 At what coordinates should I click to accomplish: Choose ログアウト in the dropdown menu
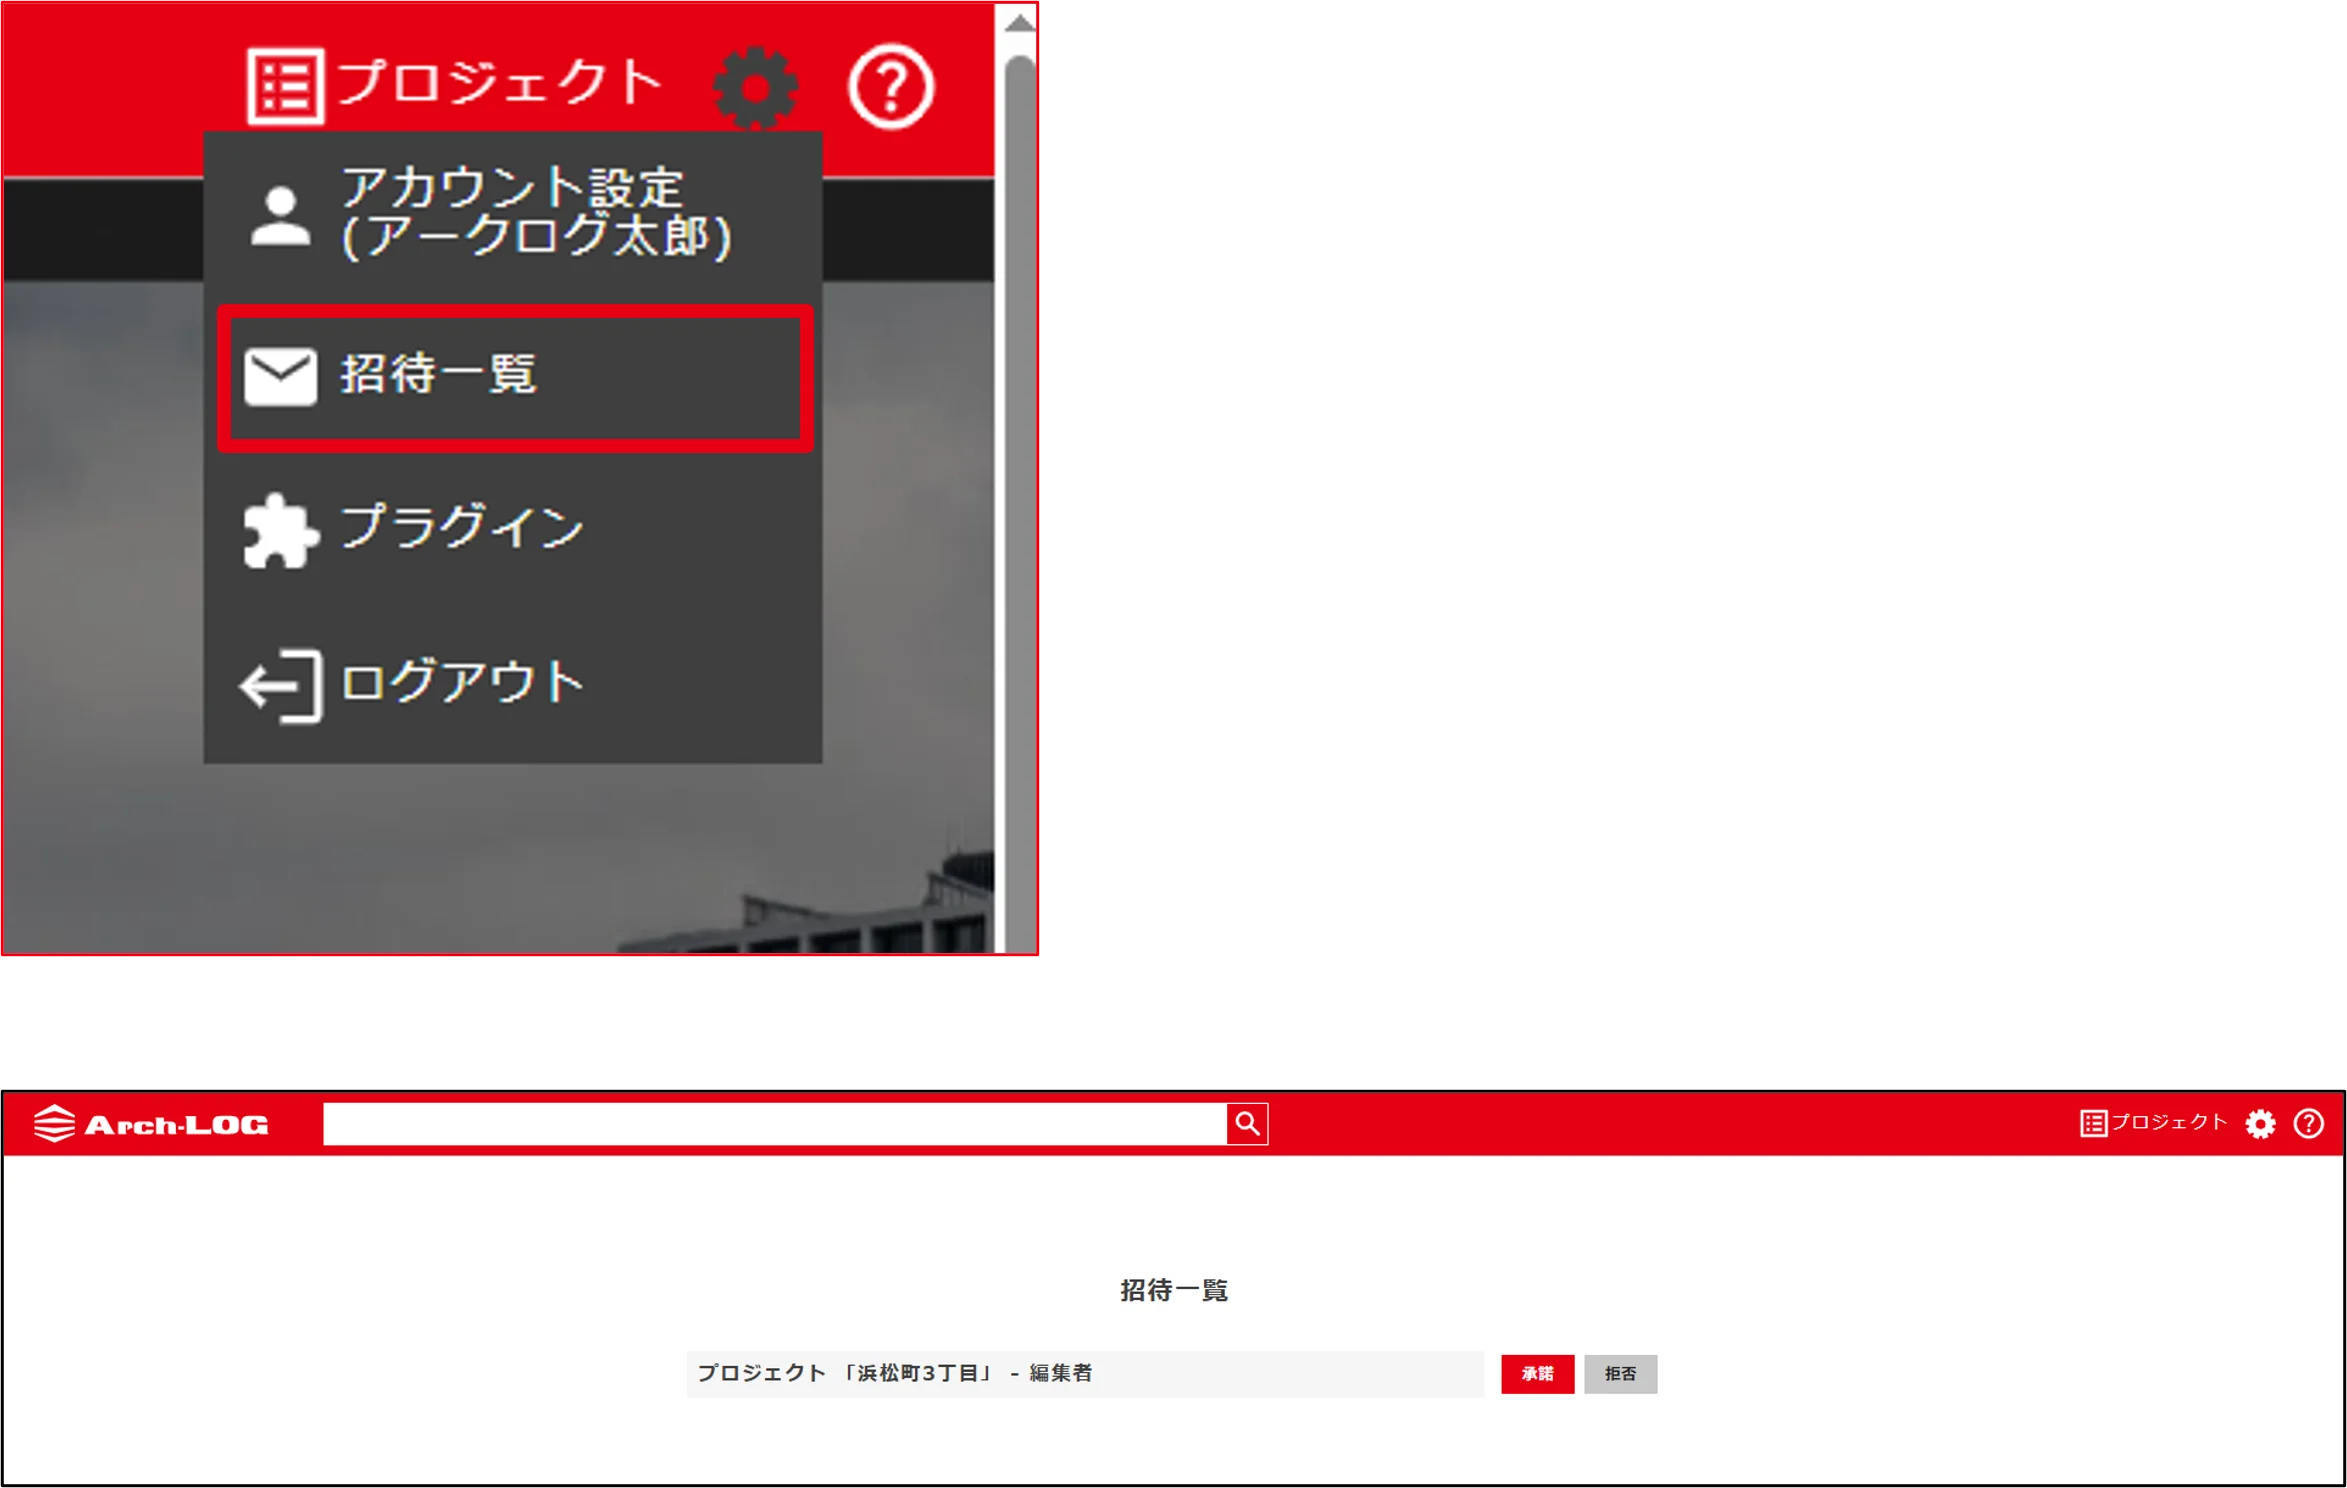(x=512, y=684)
